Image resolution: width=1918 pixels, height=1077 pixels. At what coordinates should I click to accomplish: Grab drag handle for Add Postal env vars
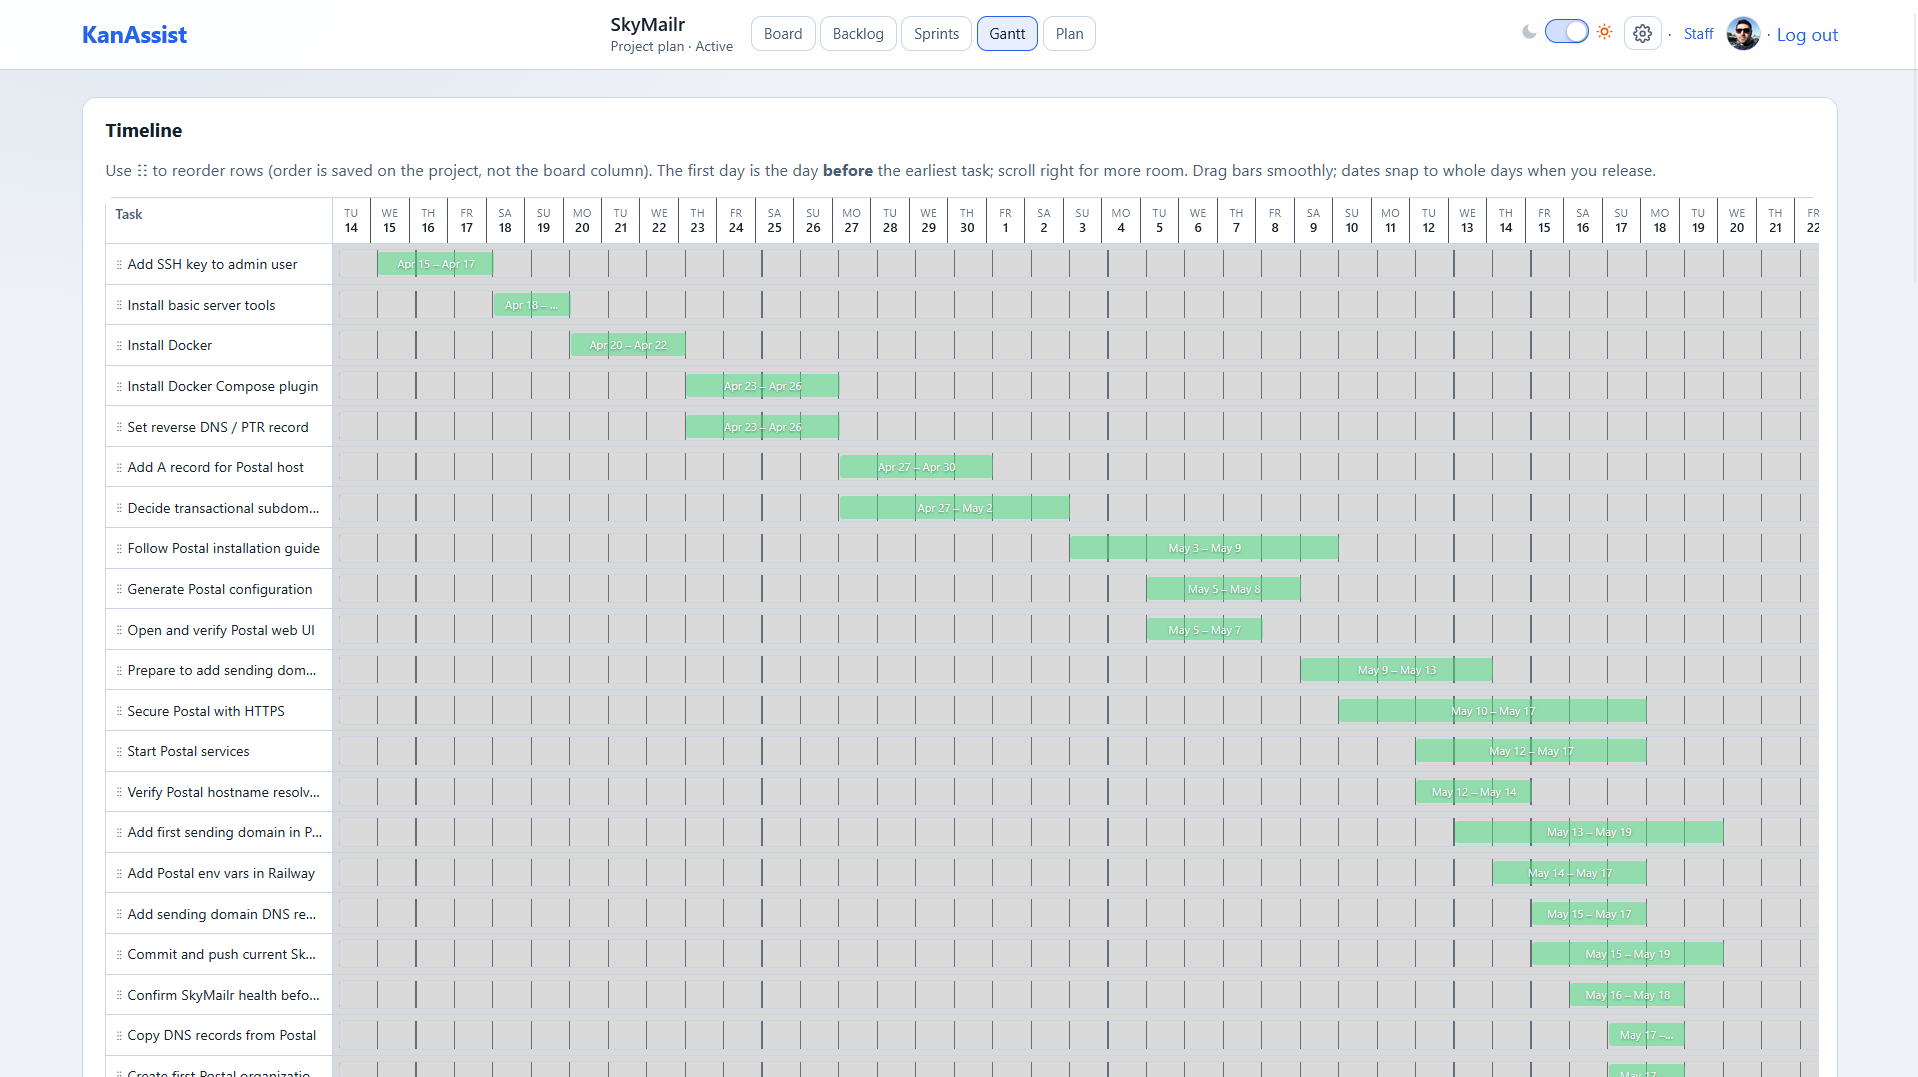119,874
